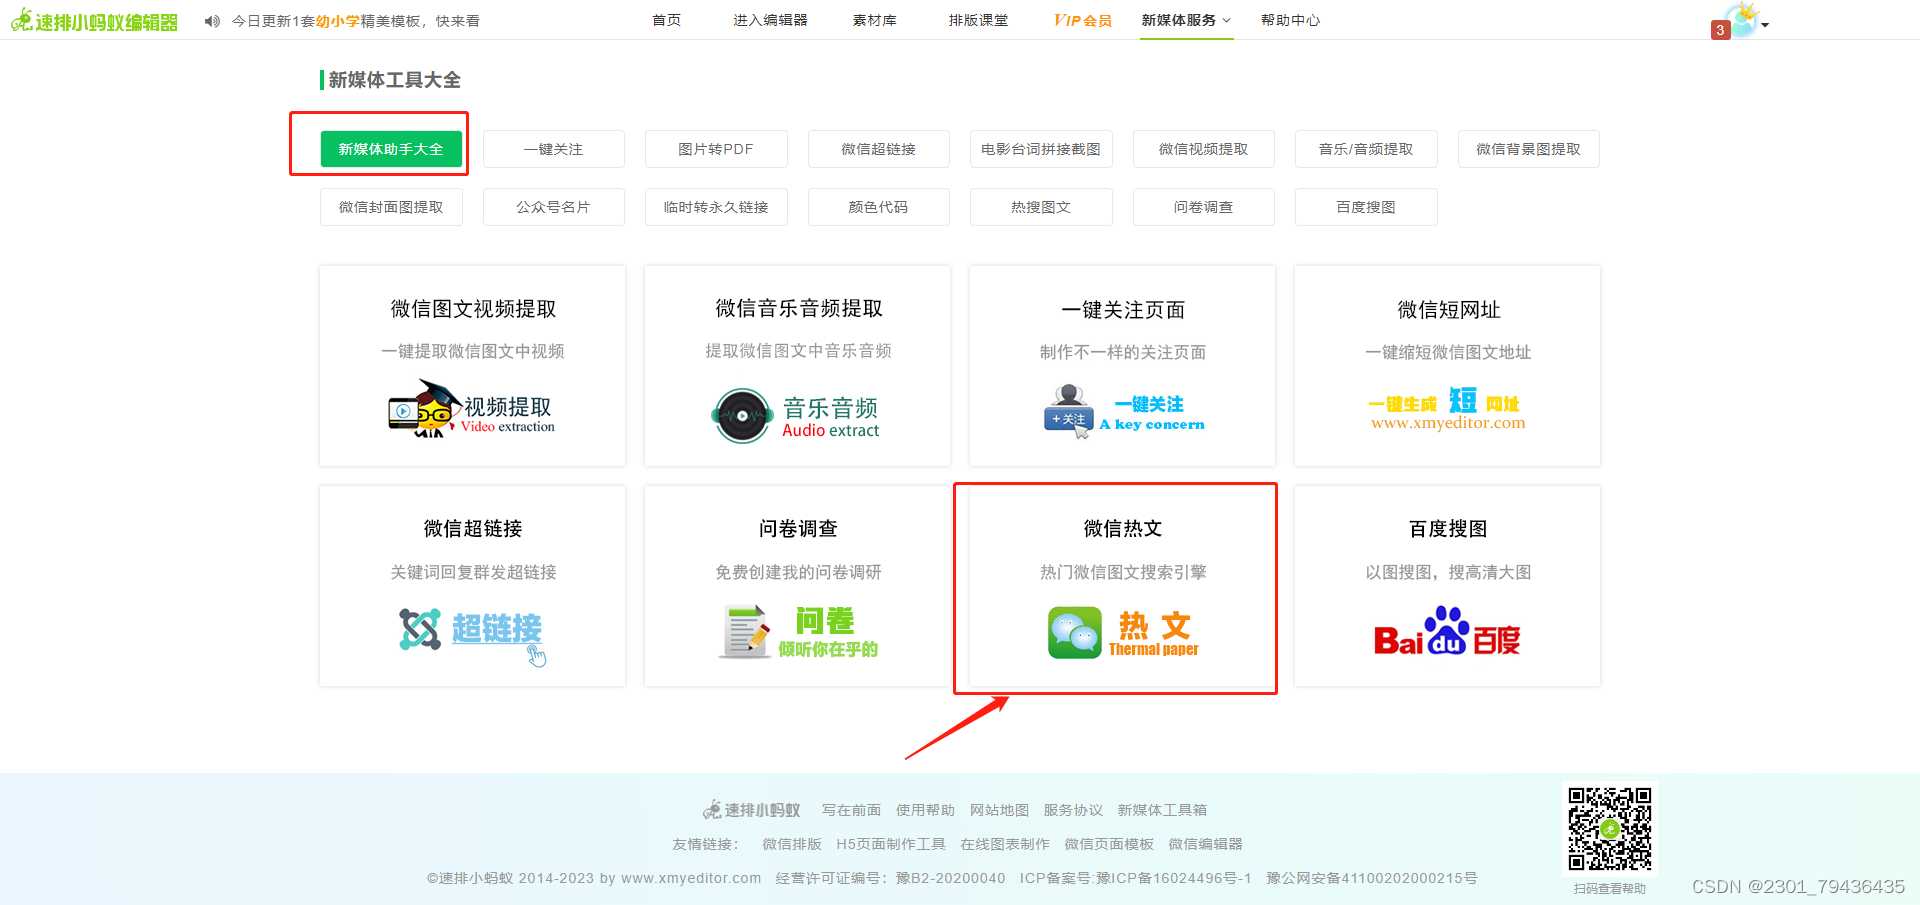Open the 微信音乐音频提取 card title

(799, 308)
